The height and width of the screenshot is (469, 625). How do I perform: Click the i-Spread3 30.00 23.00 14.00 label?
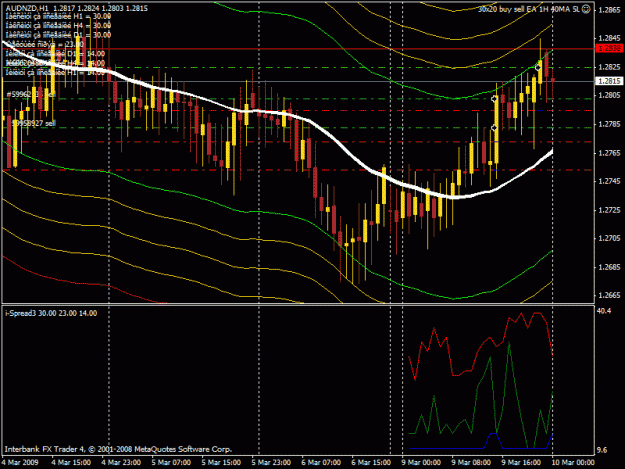point(51,313)
